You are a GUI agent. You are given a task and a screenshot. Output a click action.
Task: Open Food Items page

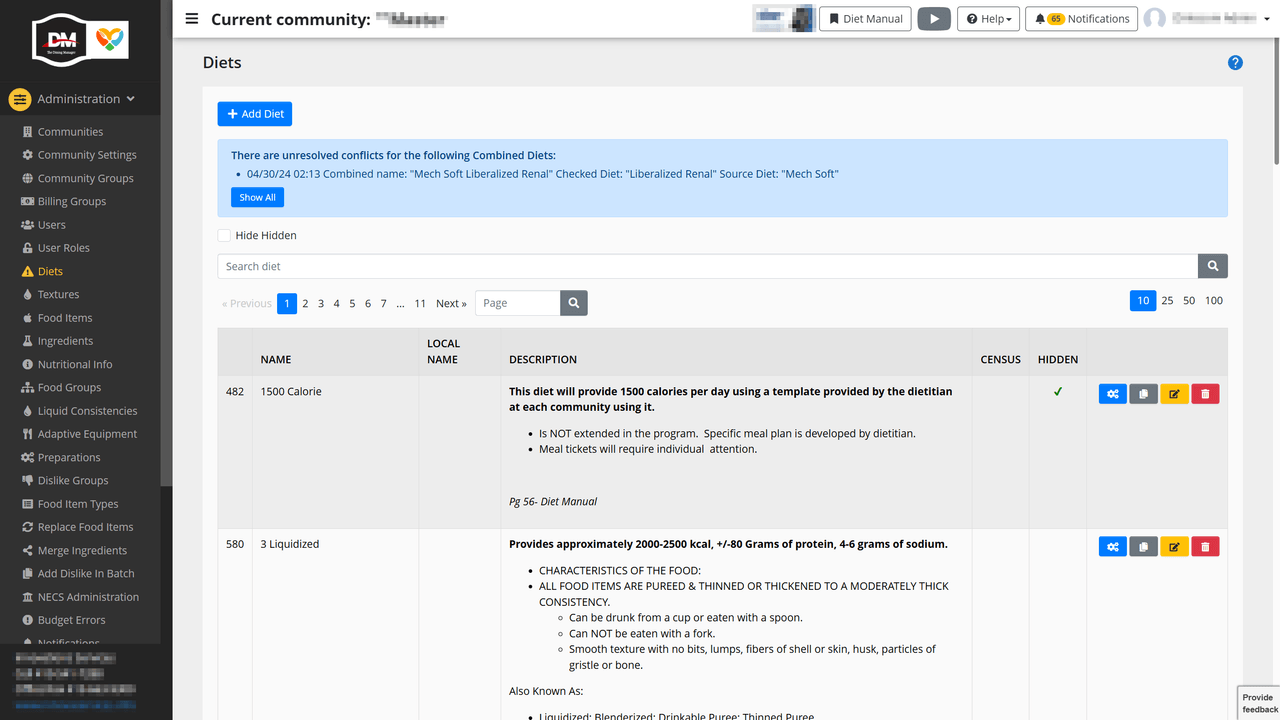pos(64,318)
